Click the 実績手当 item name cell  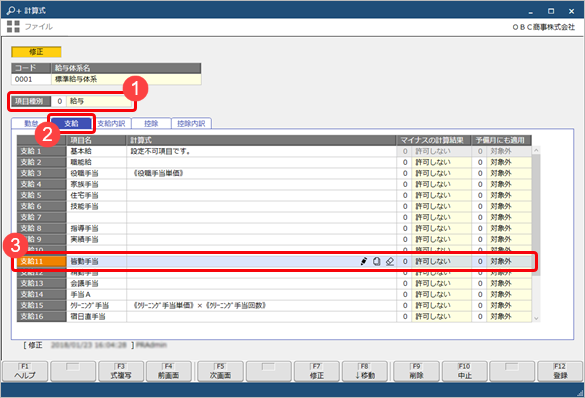[96, 239]
